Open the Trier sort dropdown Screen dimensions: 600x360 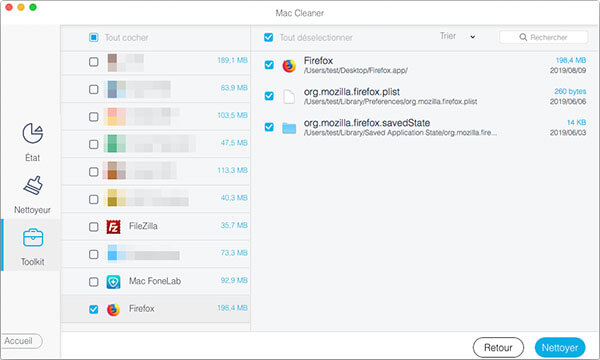pos(458,36)
